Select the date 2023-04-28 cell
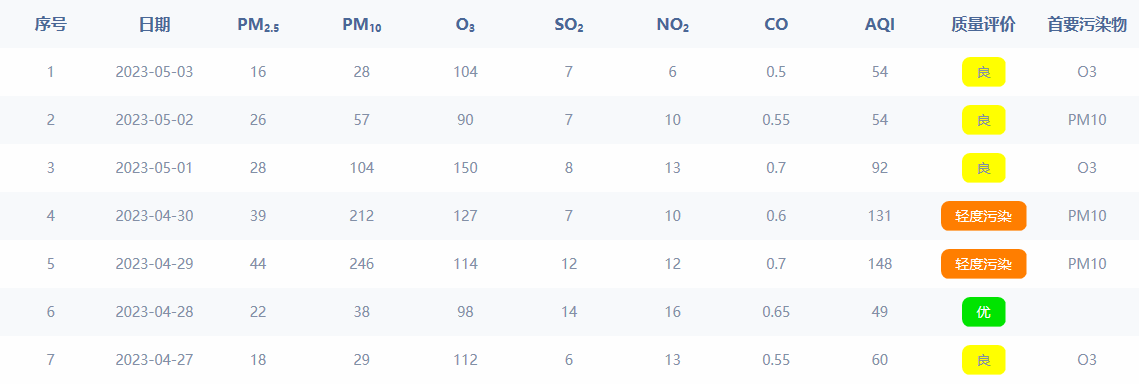1139x392 pixels. click(155, 312)
